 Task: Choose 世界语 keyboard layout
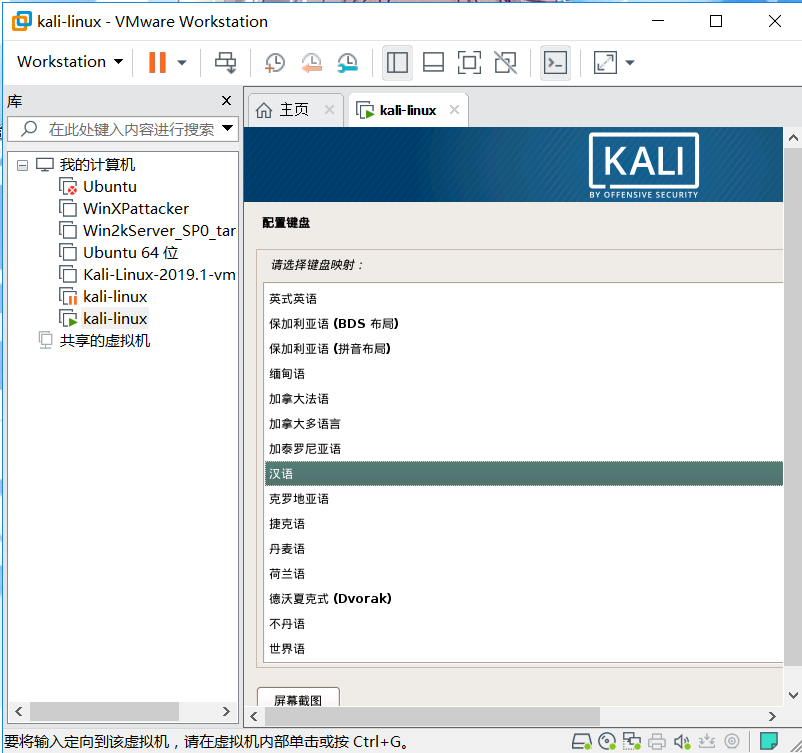coord(524,649)
